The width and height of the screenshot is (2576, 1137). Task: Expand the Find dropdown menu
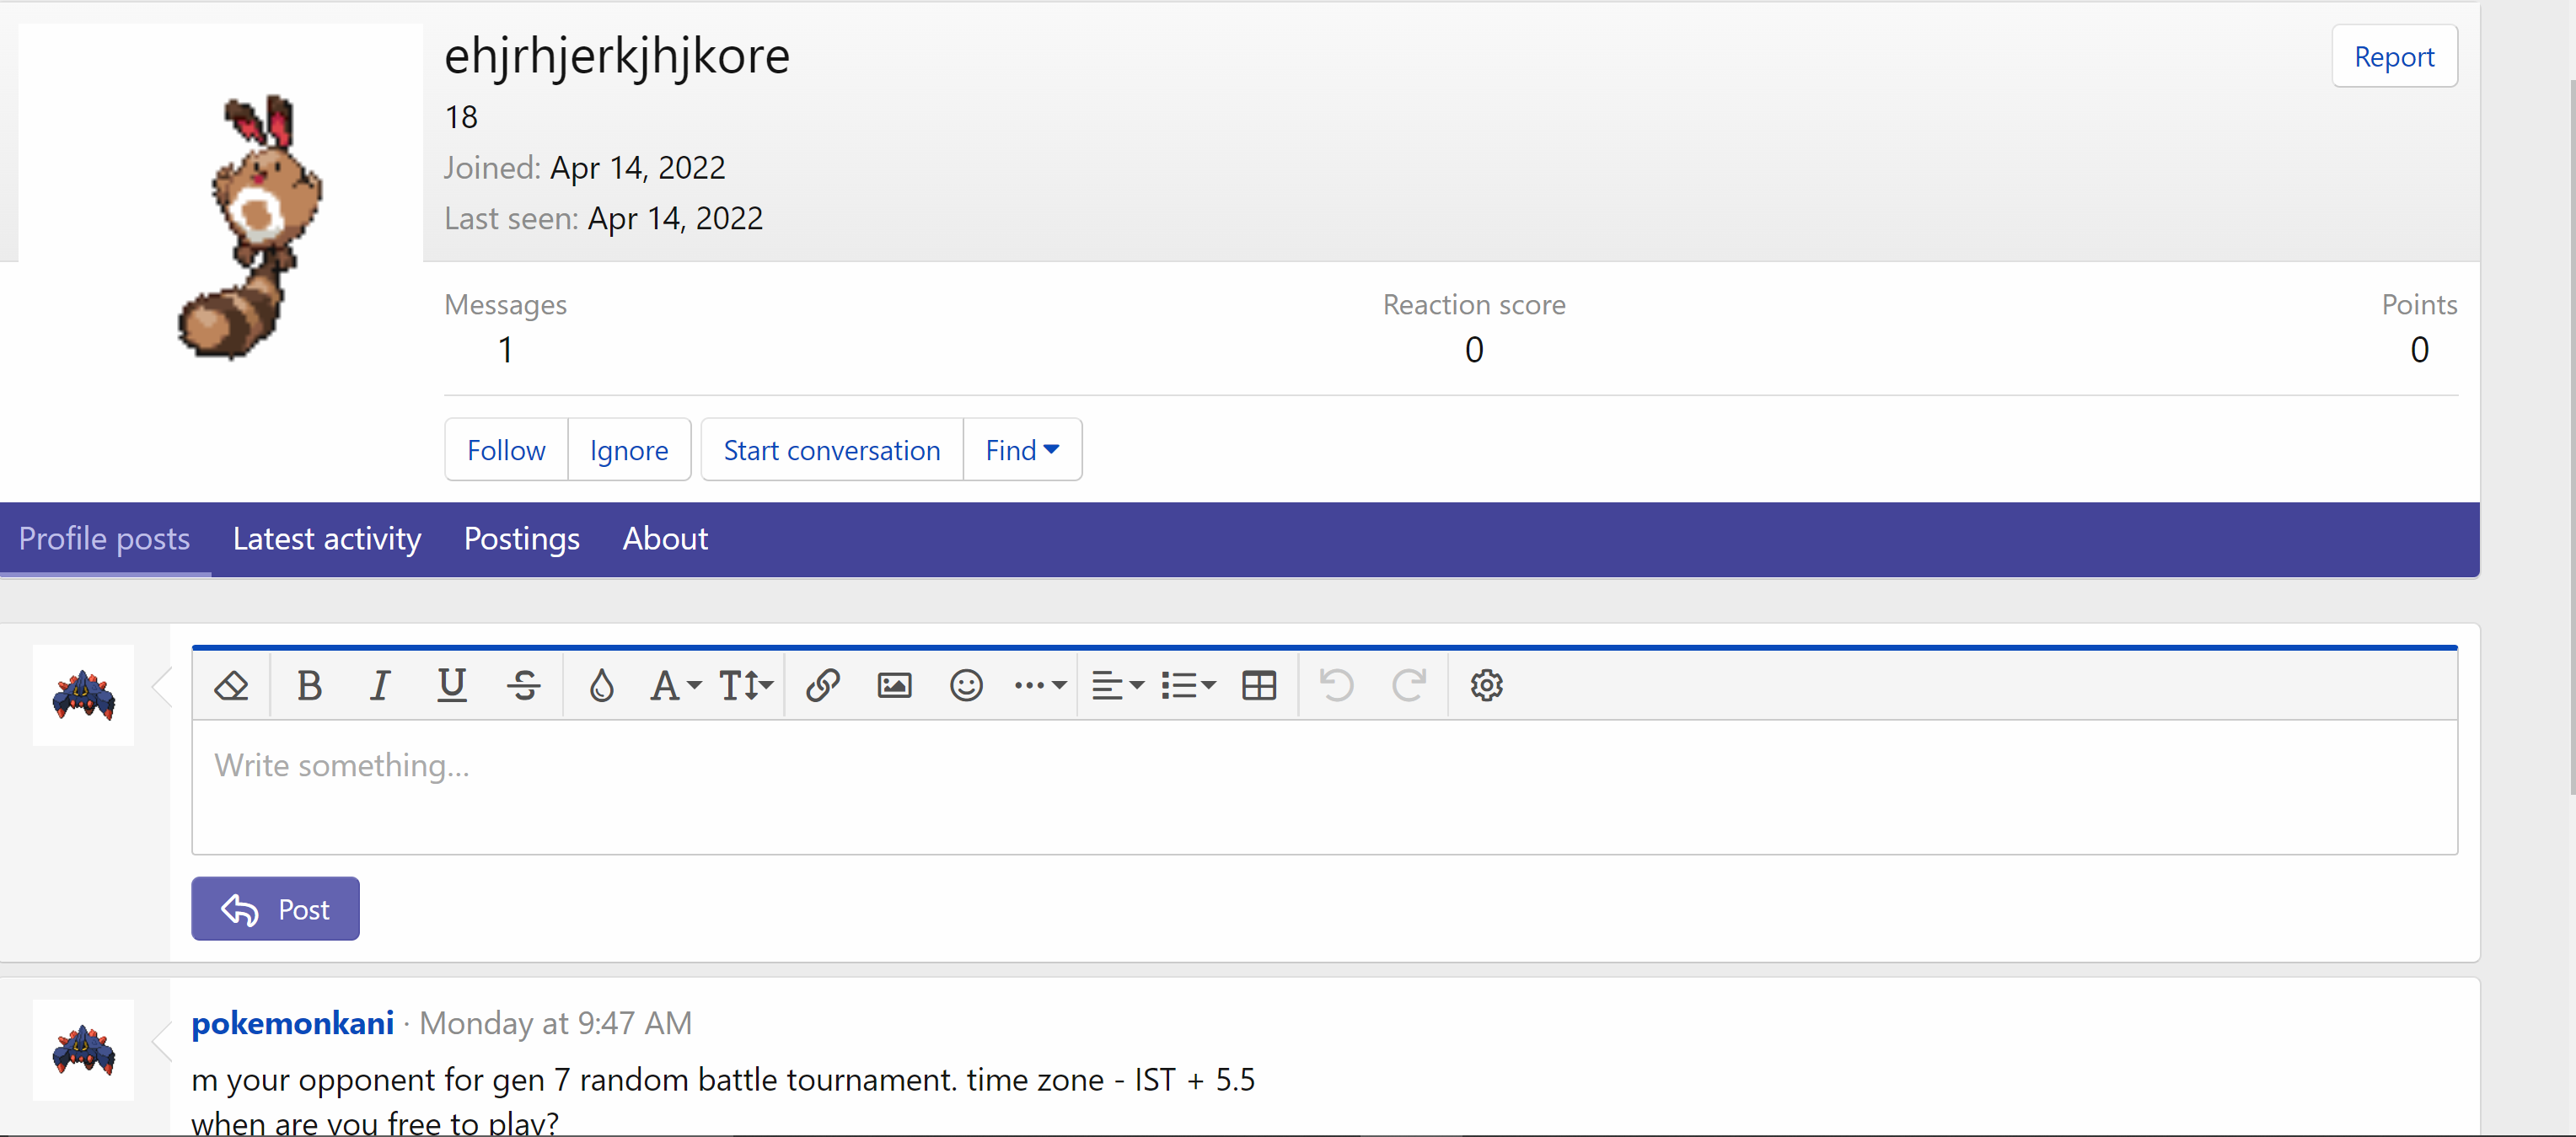pos(1022,450)
